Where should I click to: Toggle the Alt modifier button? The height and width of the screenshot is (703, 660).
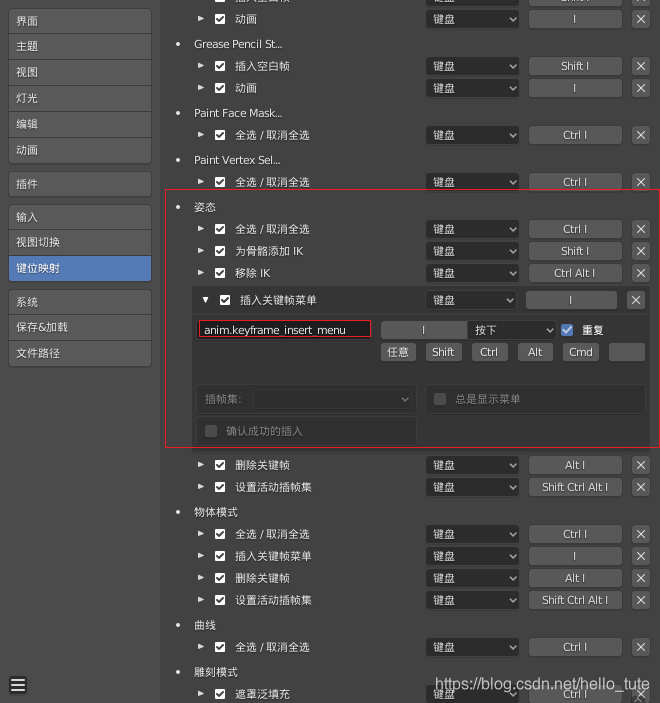(535, 352)
